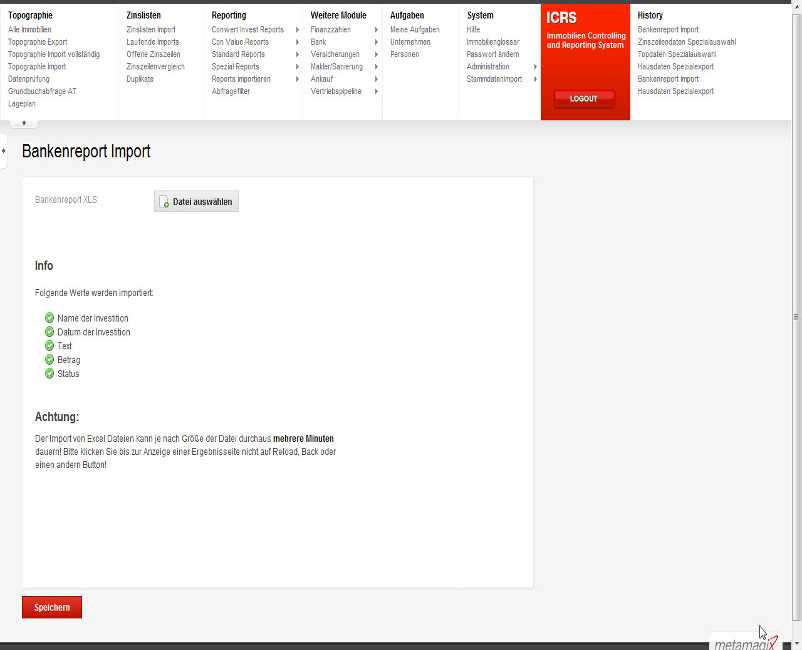The width and height of the screenshot is (802, 650).
Task: Click the ICRS logo title
Action: (x=561, y=17)
